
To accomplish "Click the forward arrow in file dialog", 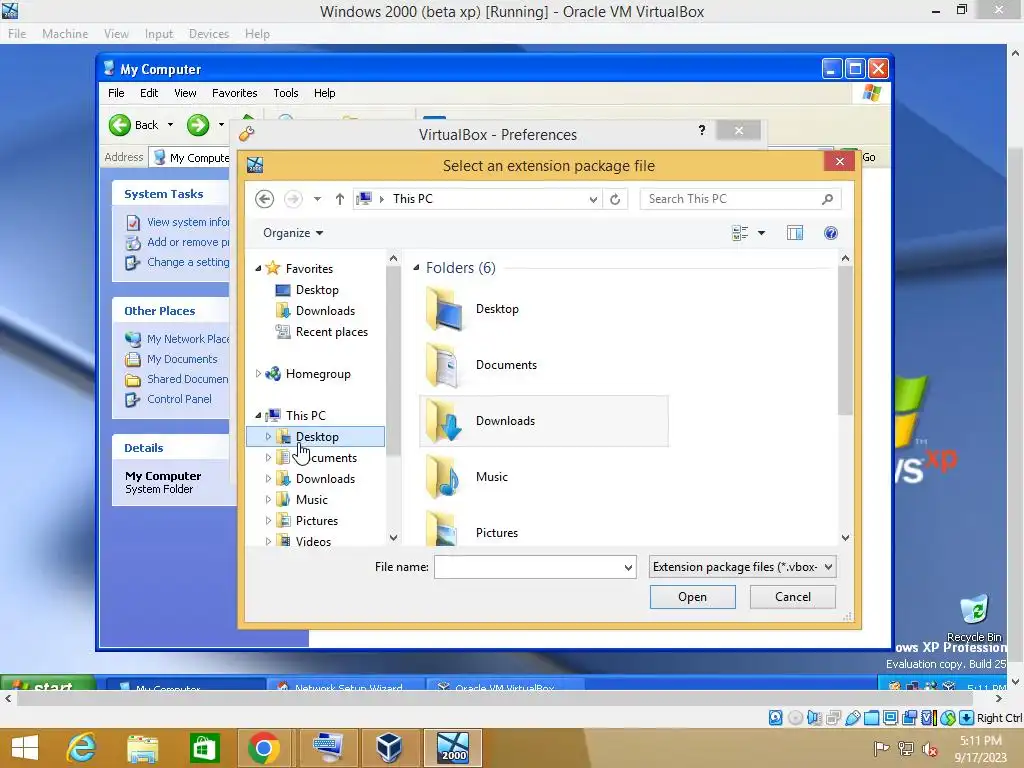I will pos(293,199).
